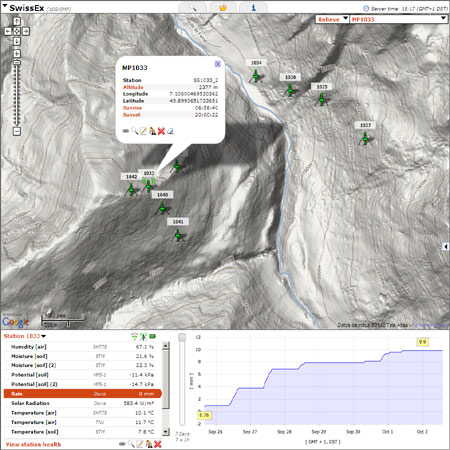The height and width of the screenshot is (450, 450).
Task: Click the link icon in MP1033 balloon
Action: (126, 131)
